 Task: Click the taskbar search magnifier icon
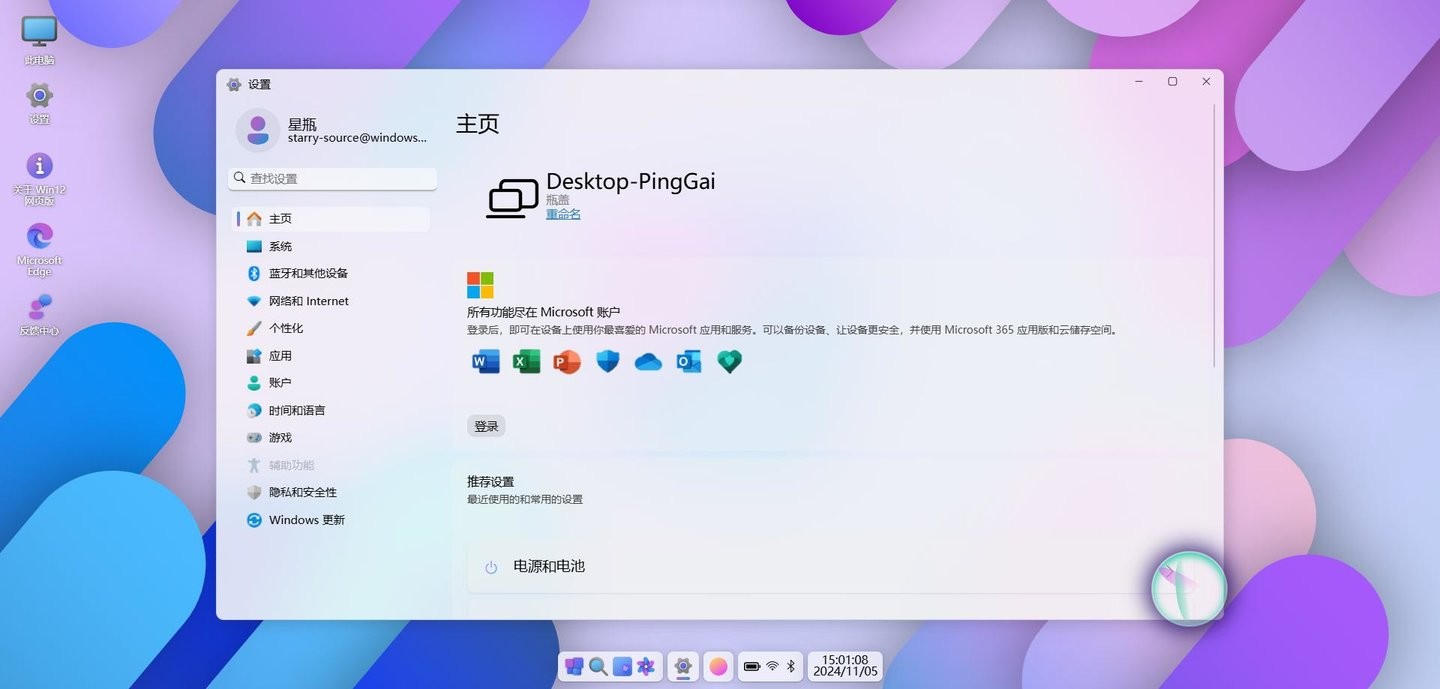coord(598,666)
